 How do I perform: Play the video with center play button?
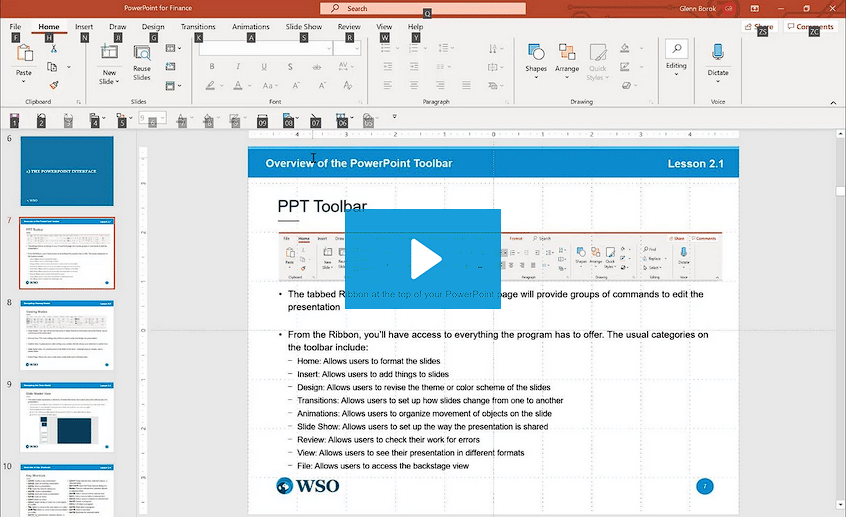(423, 259)
